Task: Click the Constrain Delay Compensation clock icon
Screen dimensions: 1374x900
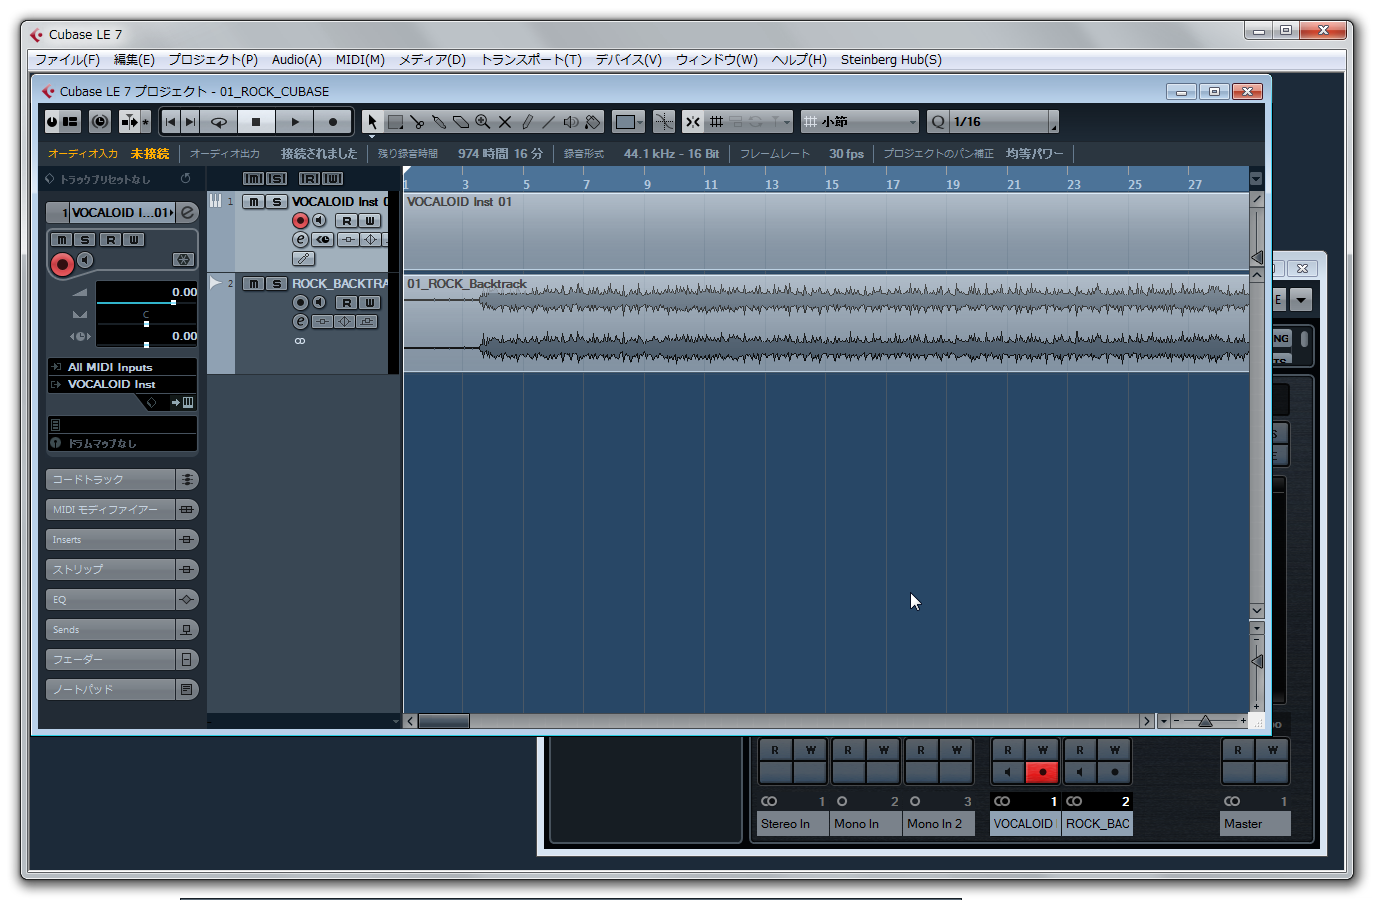Action: coord(100,122)
